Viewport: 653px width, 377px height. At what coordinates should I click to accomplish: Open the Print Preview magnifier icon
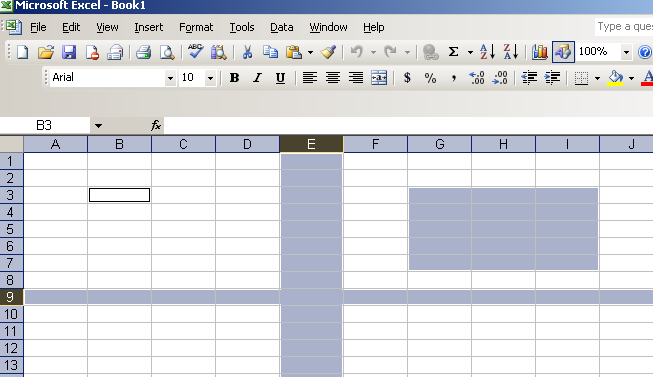pyautogui.click(x=167, y=52)
